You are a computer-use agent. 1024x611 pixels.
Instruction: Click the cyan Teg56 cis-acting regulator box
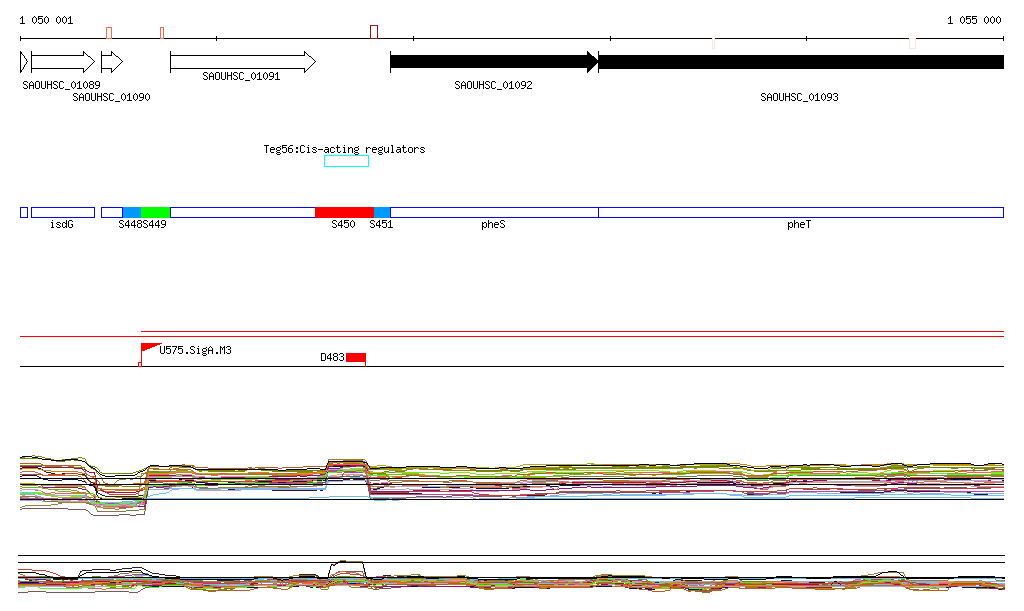tap(346, 161)
